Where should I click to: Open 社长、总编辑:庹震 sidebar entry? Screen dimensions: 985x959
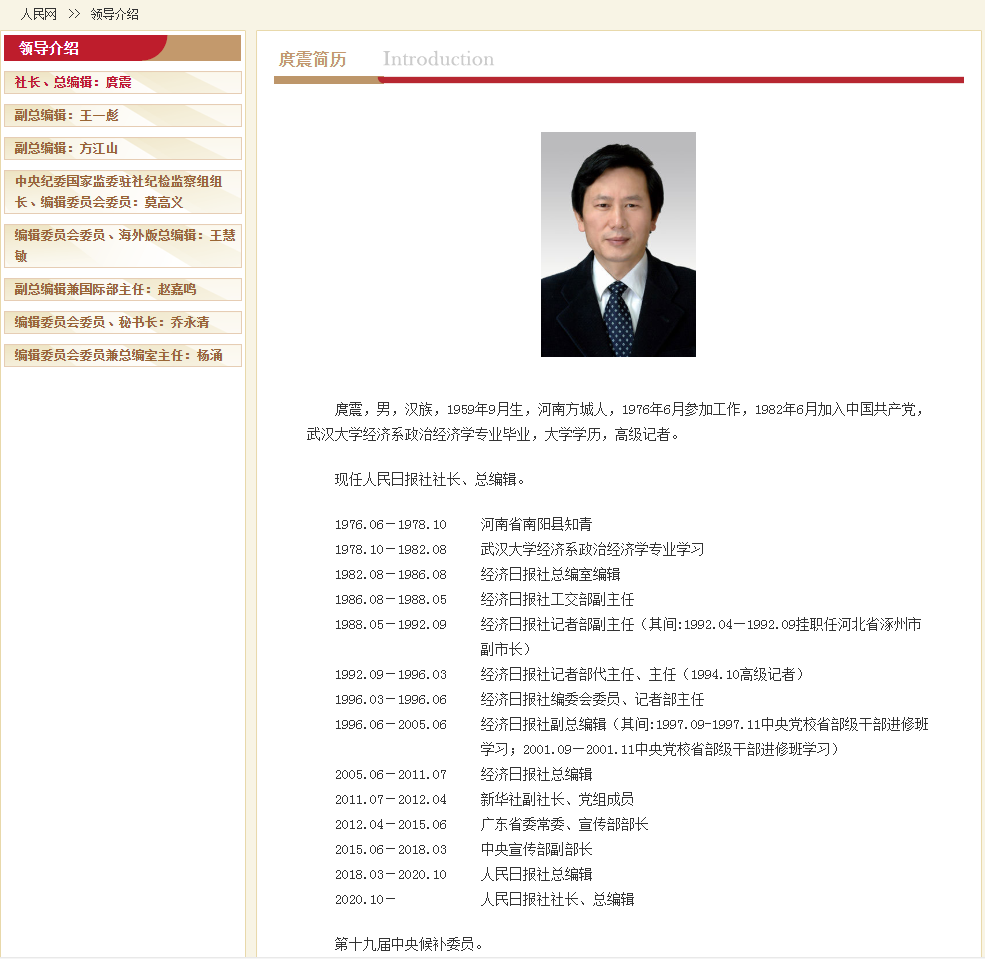coord(122,82)
